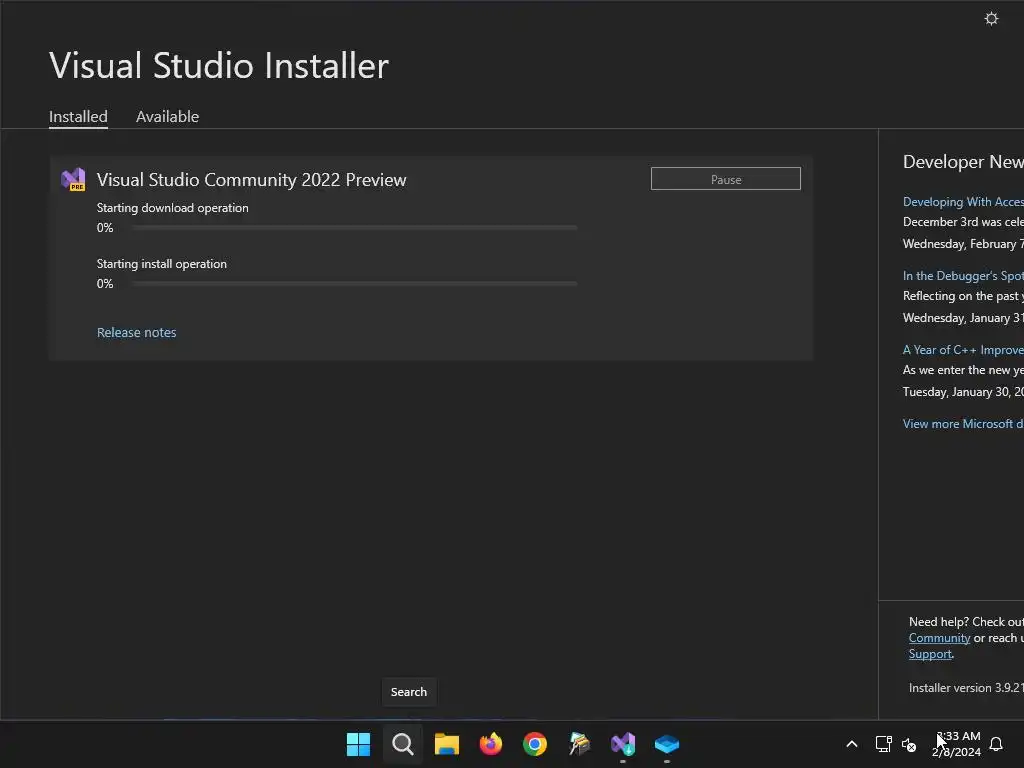Viewport: 1024px width, 768px height.
Task: Click the Visual Studio Preview product logo
Action: [x=73, y=180]
